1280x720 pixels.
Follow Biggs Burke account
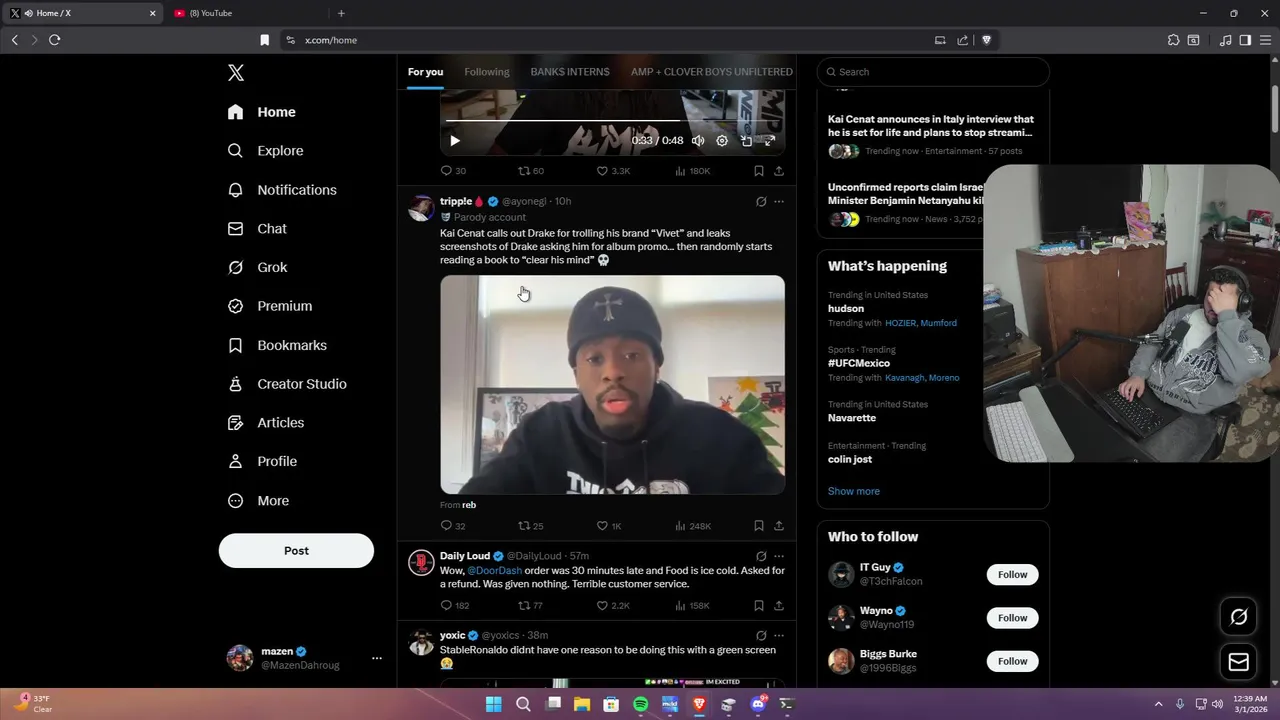coord(1012,661)
